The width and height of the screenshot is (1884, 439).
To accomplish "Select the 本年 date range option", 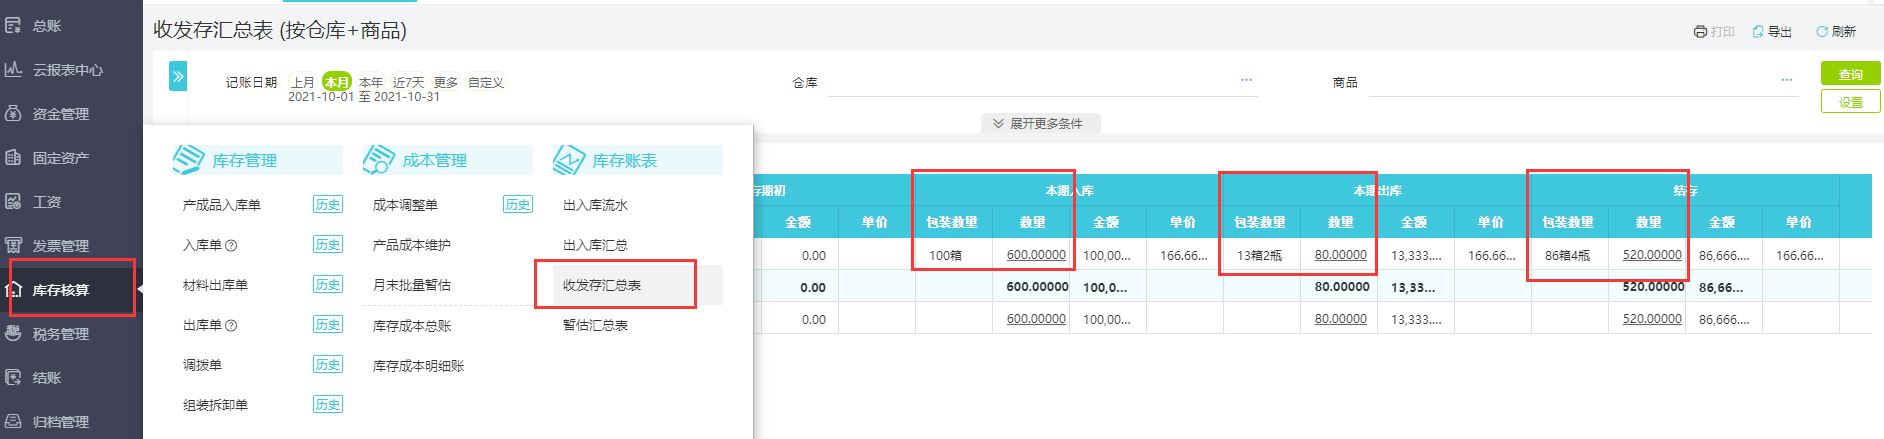I will (371, 82).
